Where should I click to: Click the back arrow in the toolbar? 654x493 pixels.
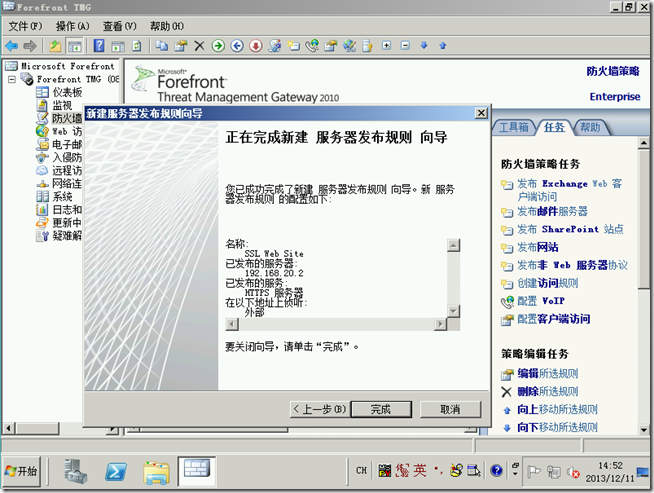[x=11, y=46]
